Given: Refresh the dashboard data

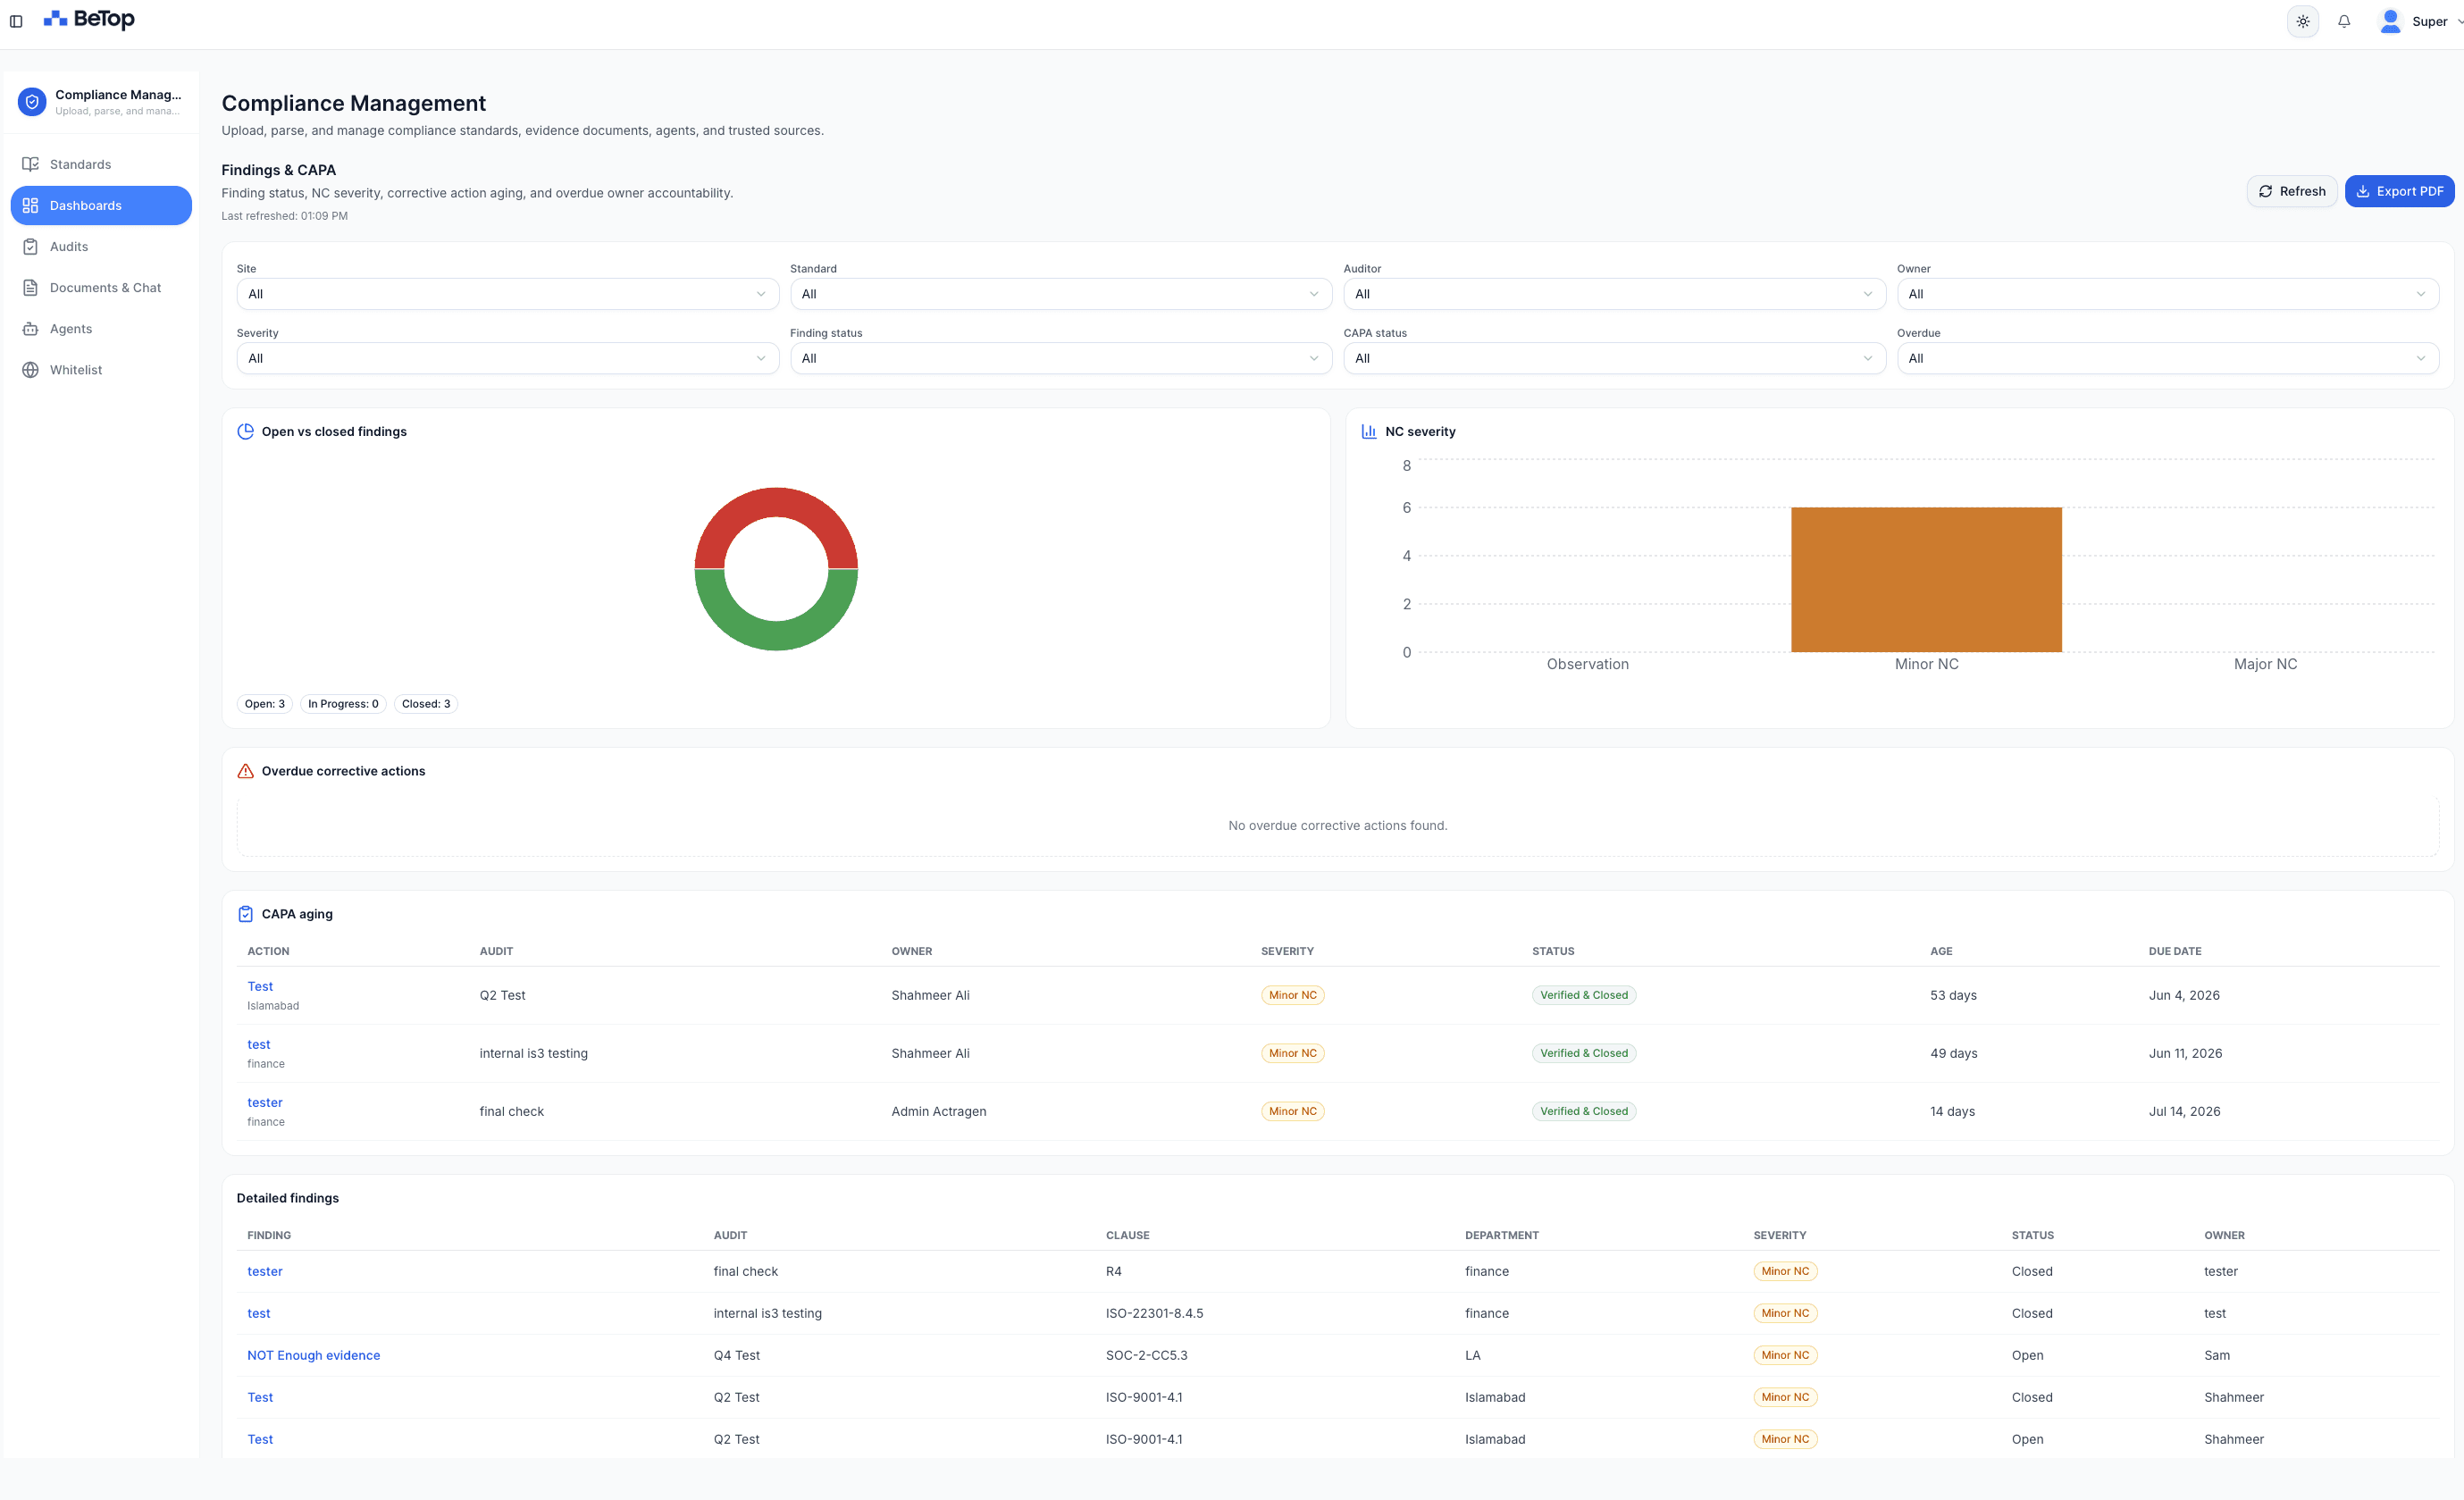Looking at the screenshot, I should [2291, 191].
